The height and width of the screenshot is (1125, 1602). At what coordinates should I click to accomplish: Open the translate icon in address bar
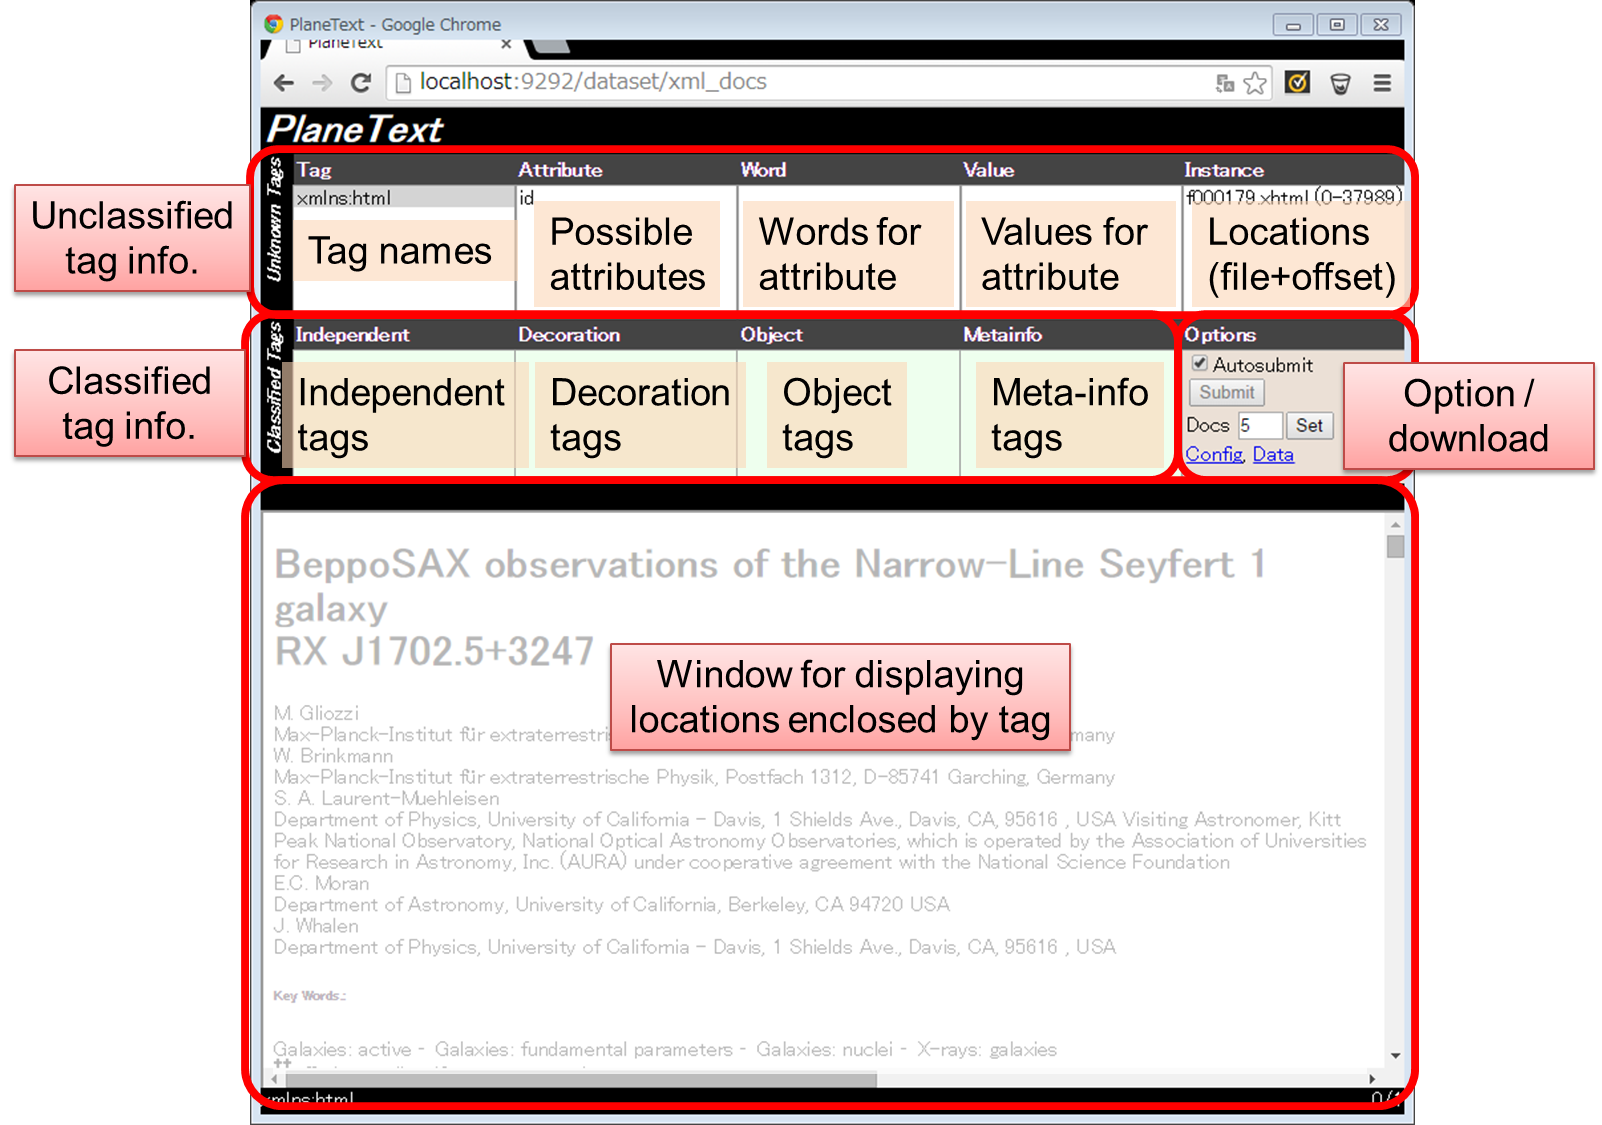pos(1225,83)
